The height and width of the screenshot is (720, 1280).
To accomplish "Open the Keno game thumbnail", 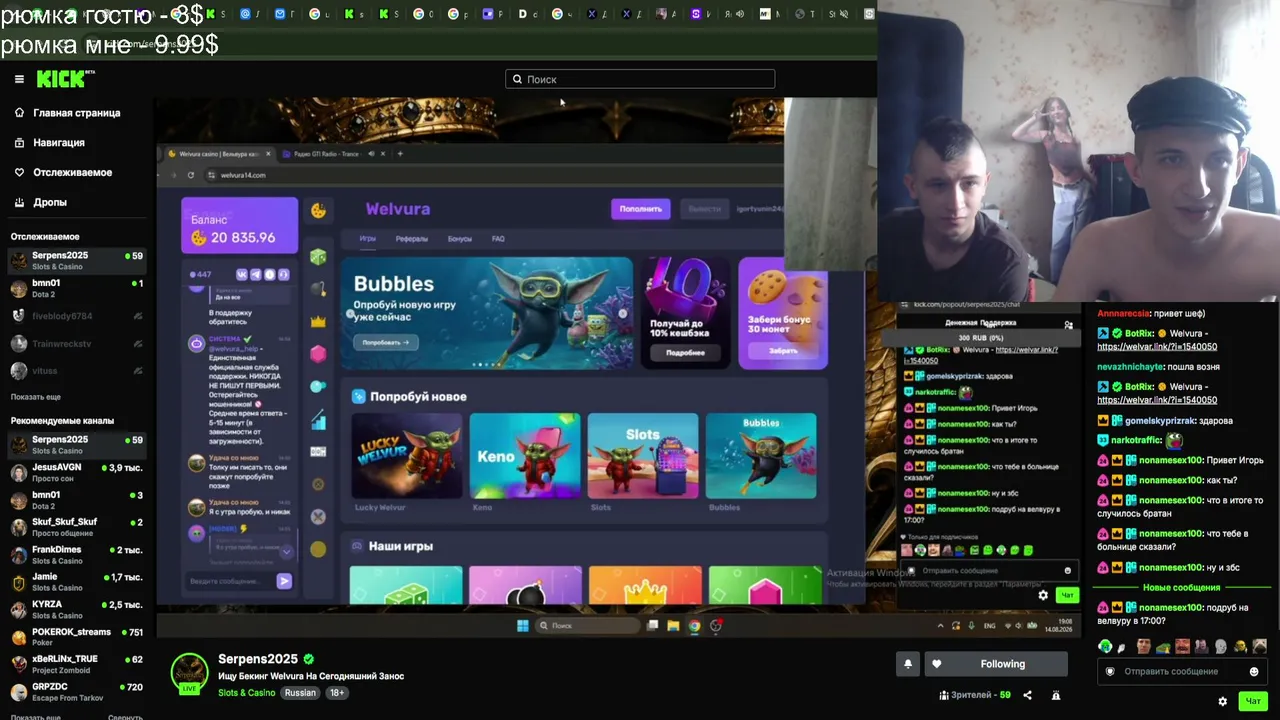I will (525, 456).
